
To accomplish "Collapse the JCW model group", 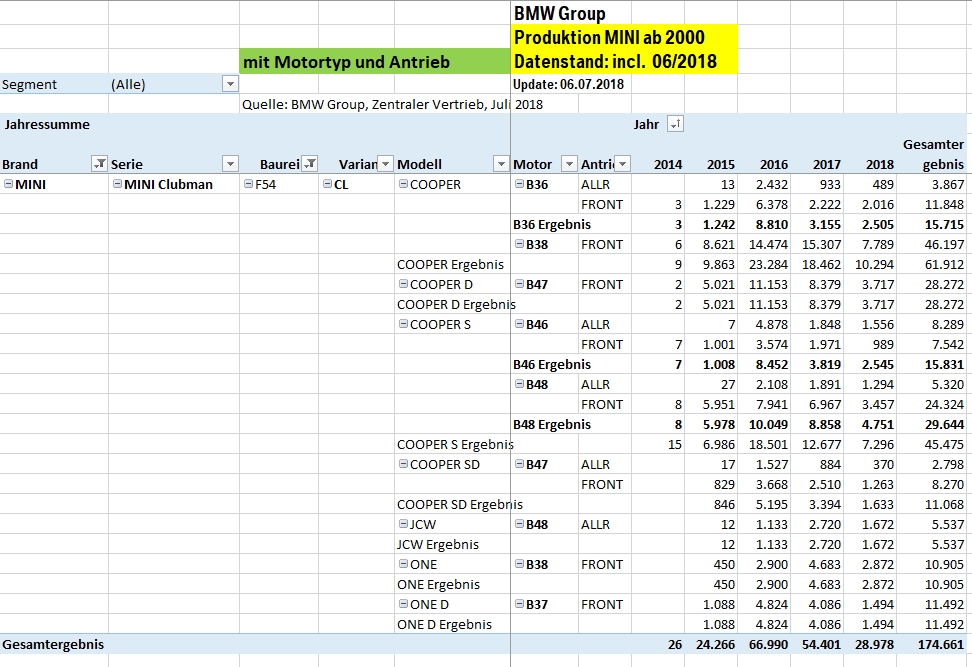I will tap(404, 524).
